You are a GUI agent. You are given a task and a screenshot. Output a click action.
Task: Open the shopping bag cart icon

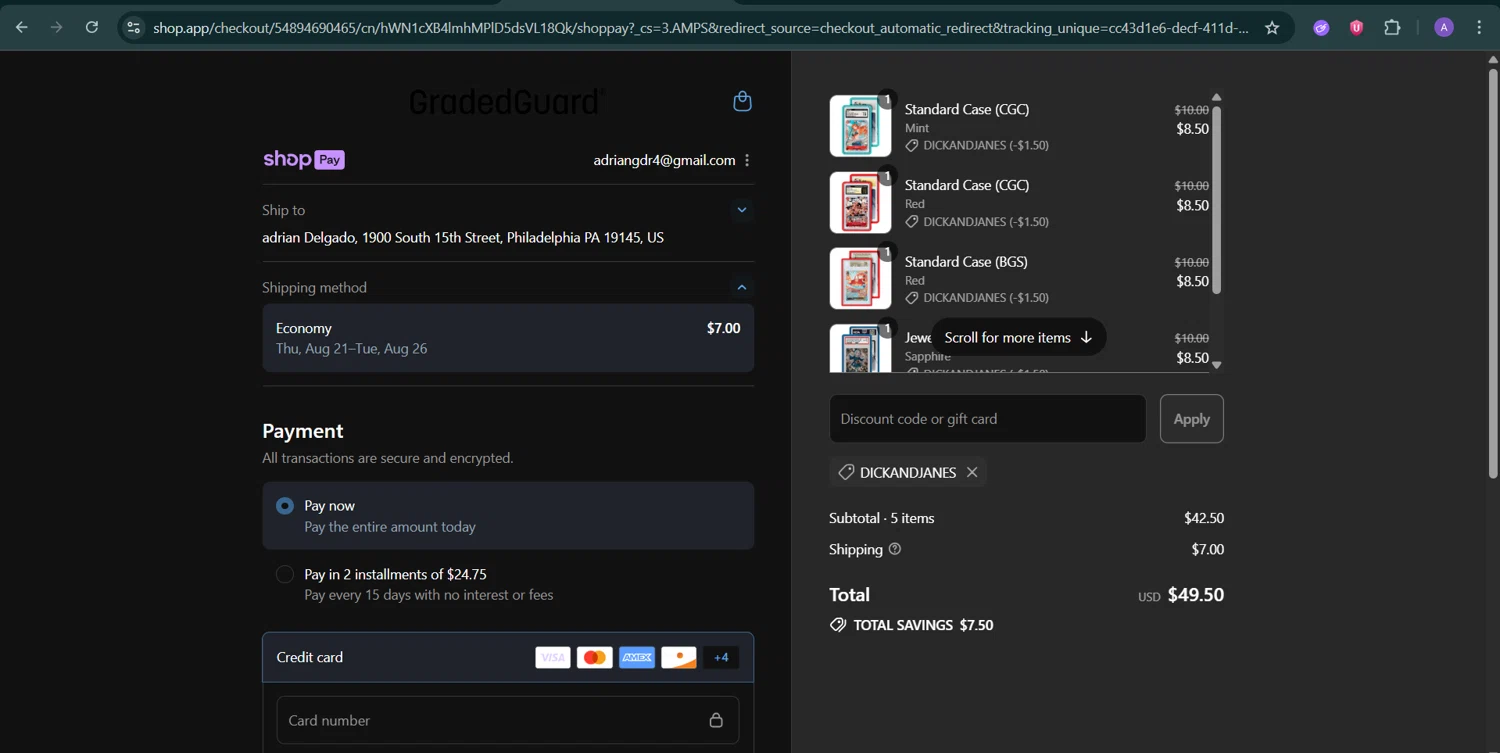(742, 101)
